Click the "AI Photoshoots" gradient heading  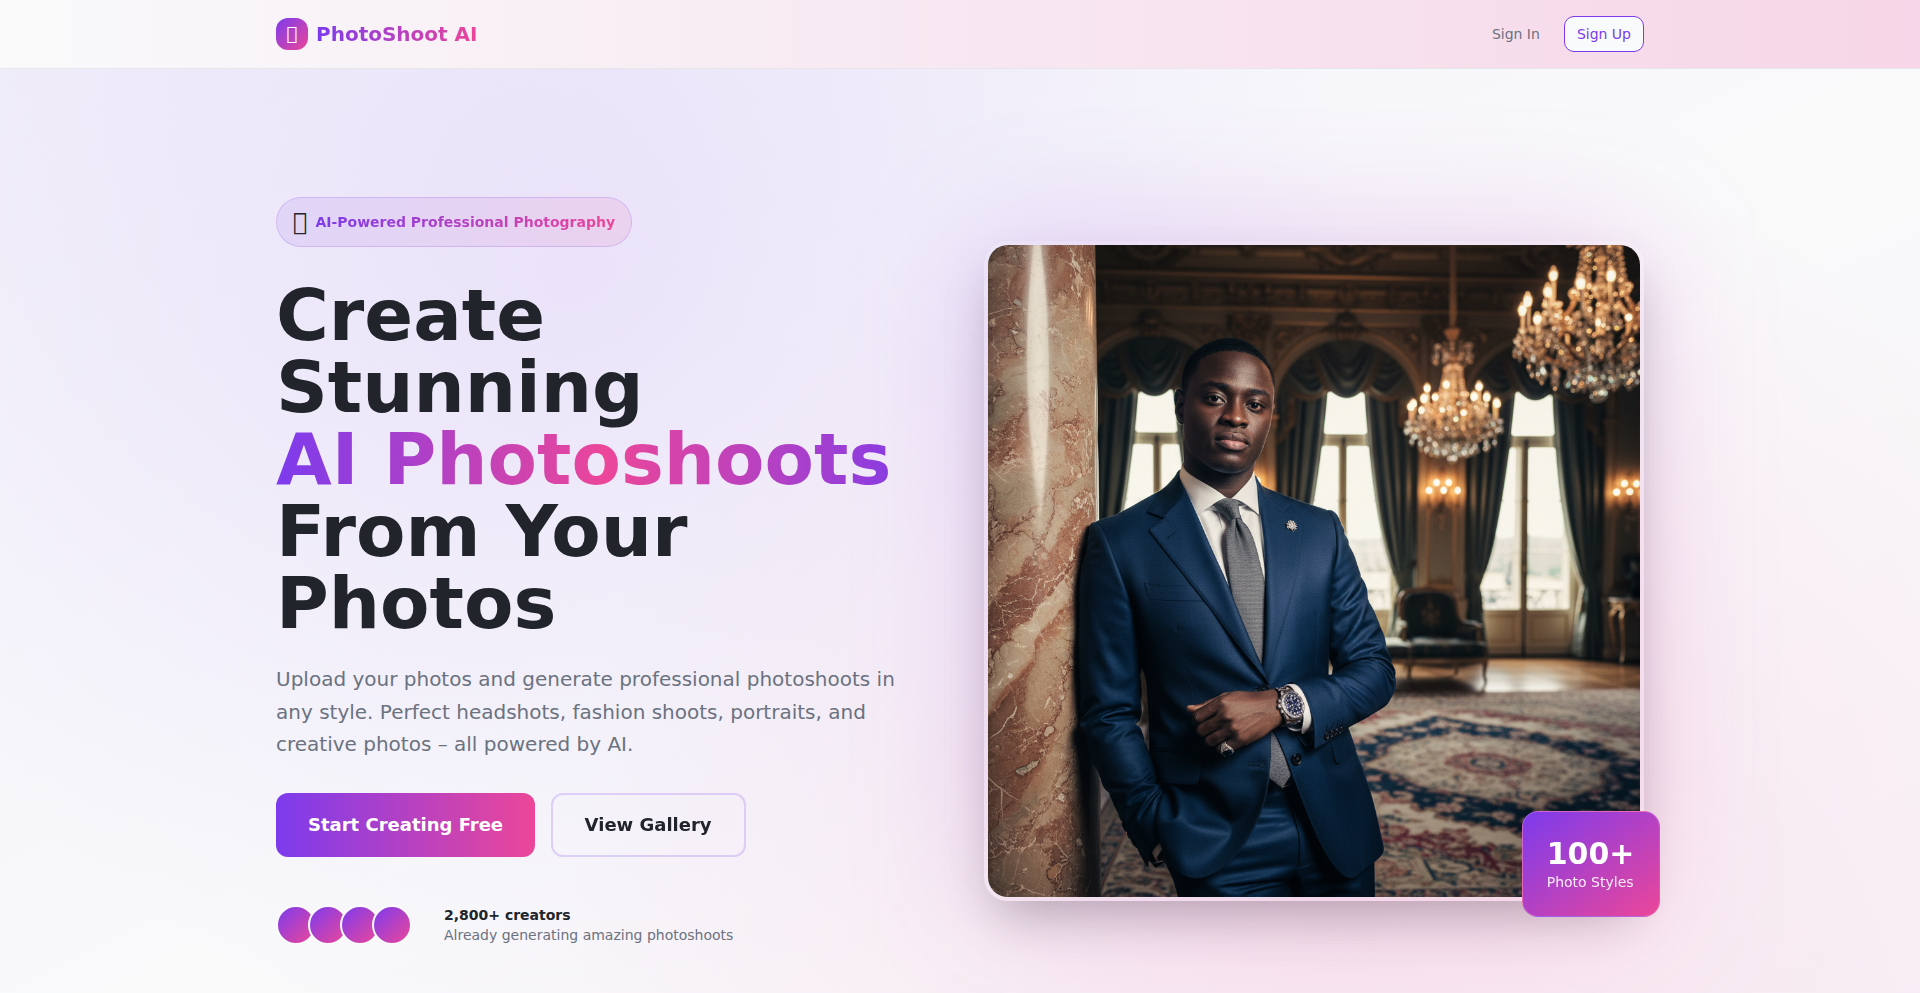(x=583, y=459)
